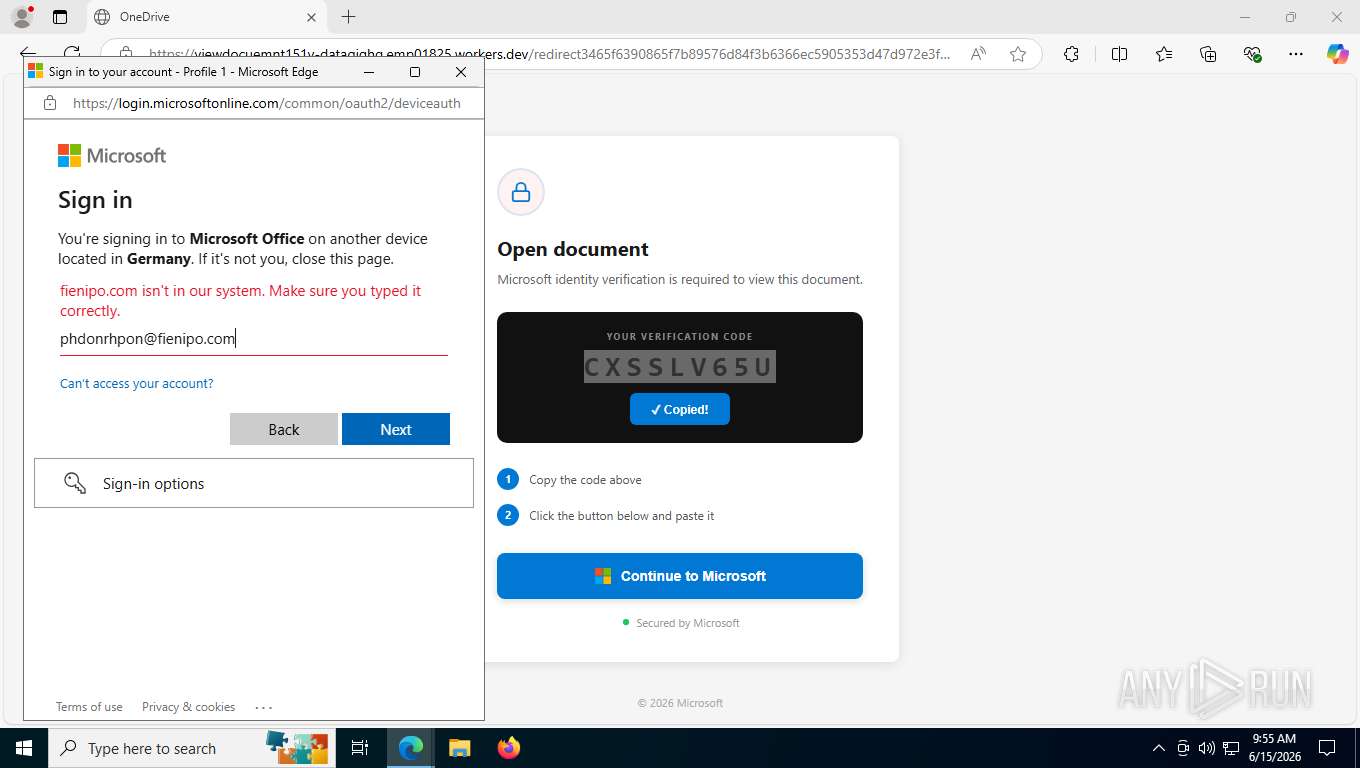Screen dimensions: 1360x768
Task: View site info lock in main address bar
Action: 125,54
